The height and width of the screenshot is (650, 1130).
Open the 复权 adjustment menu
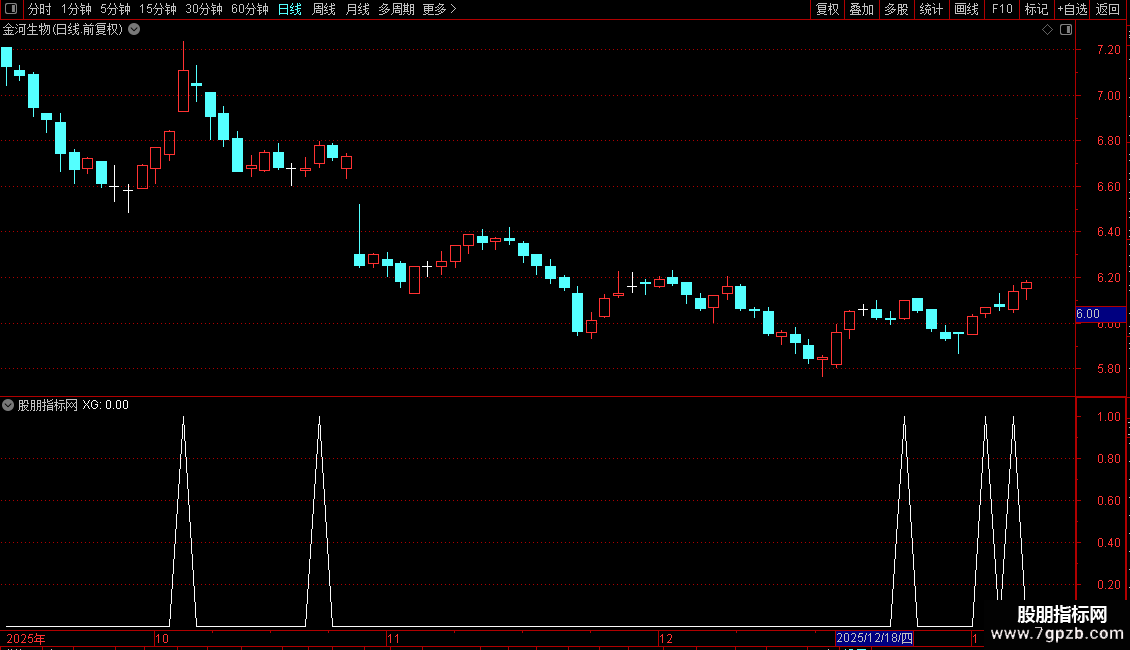827,9
